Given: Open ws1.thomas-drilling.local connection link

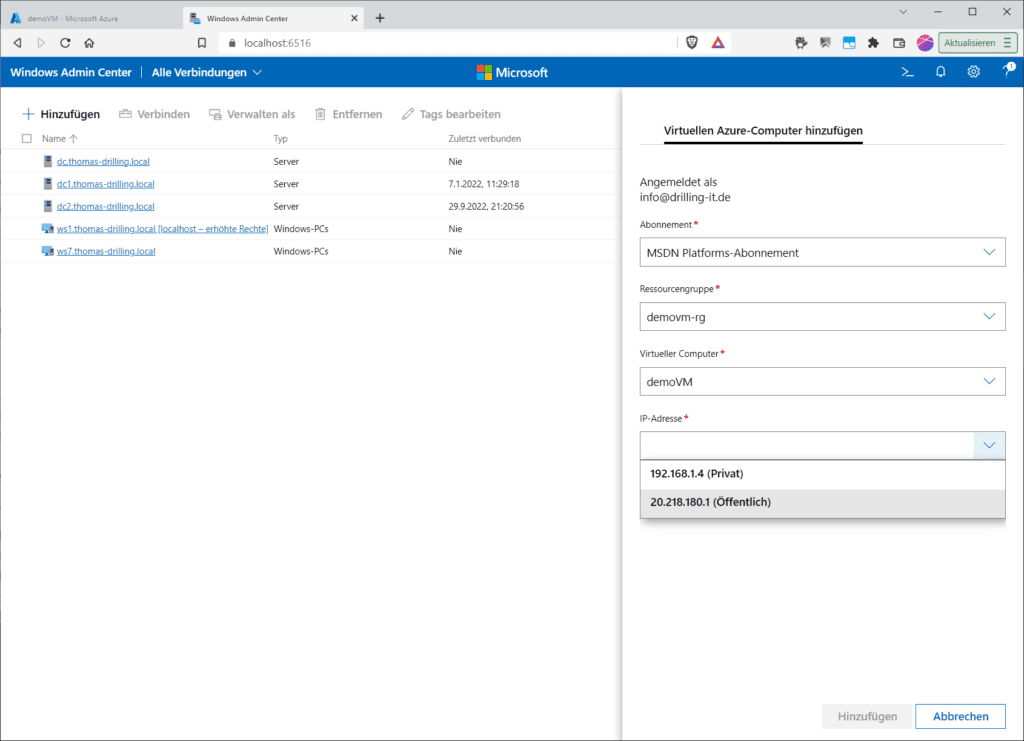Looking at the screenshot, I should 163,229.
